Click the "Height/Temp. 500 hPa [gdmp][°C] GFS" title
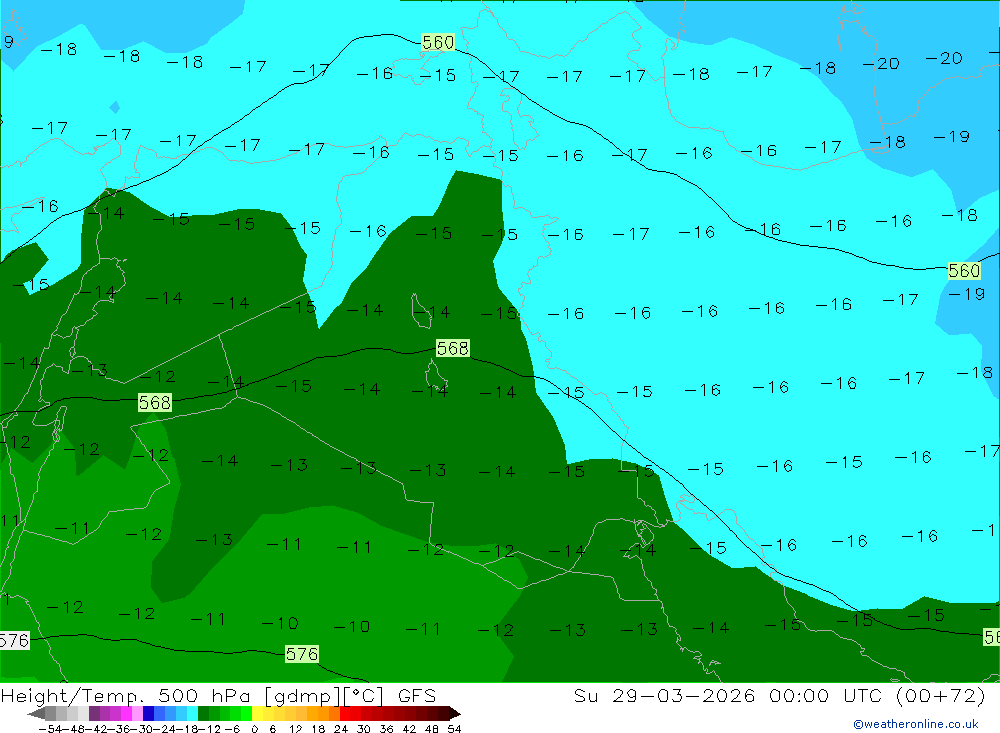 (218, 695)
